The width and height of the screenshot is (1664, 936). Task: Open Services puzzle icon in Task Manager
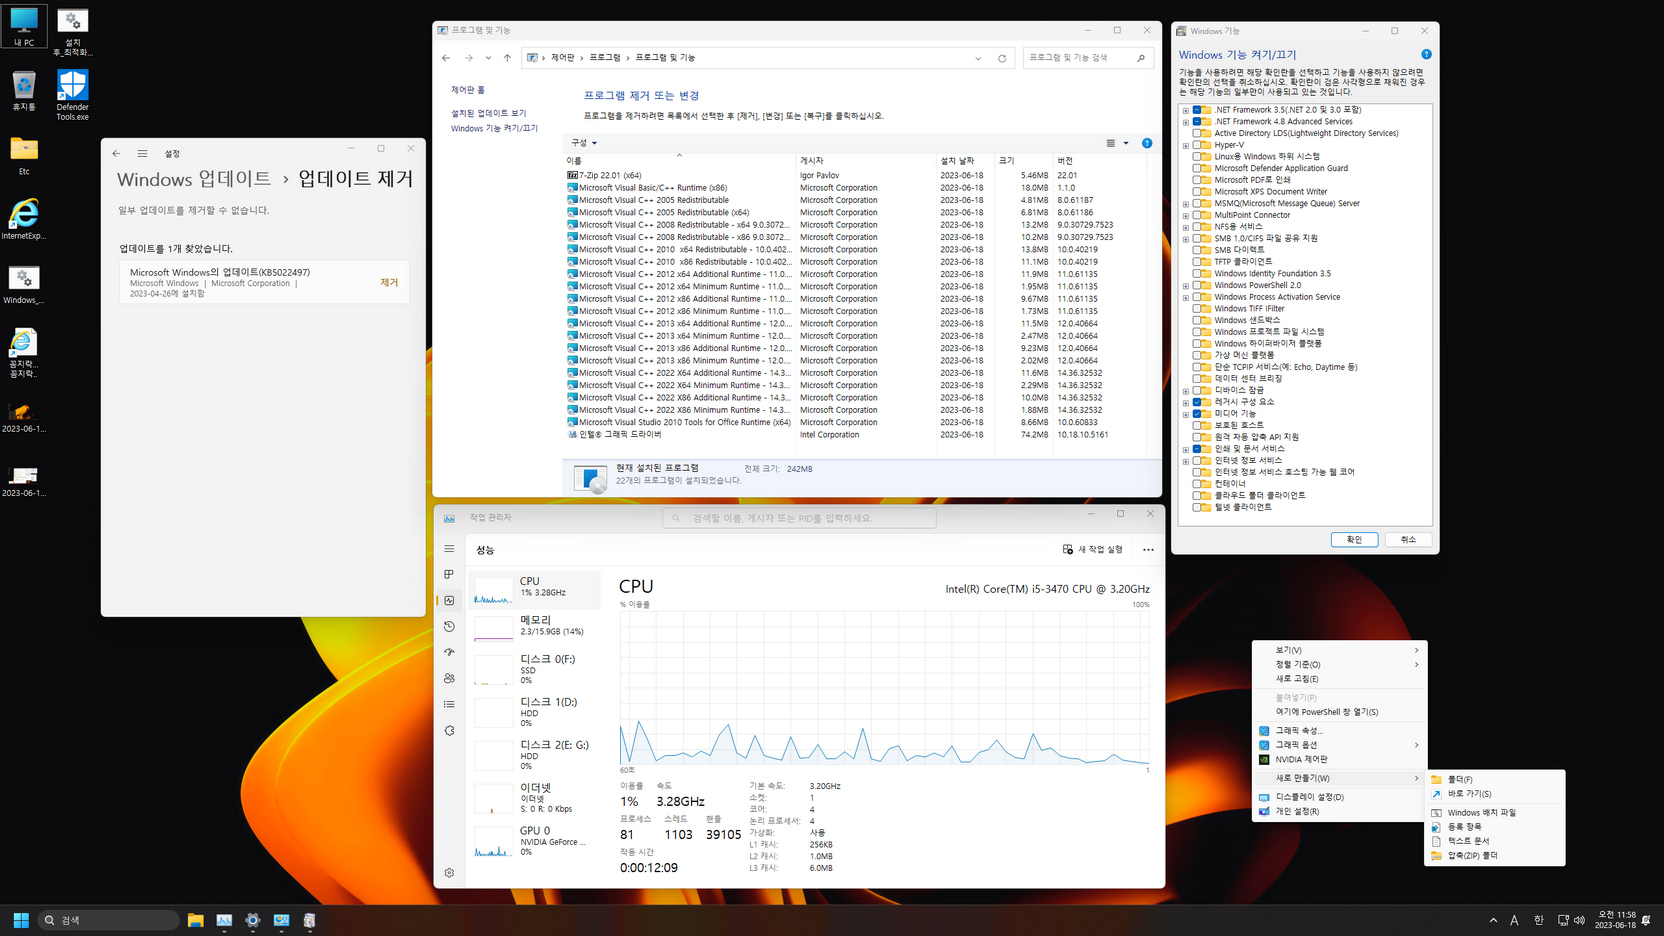[449, 730]
